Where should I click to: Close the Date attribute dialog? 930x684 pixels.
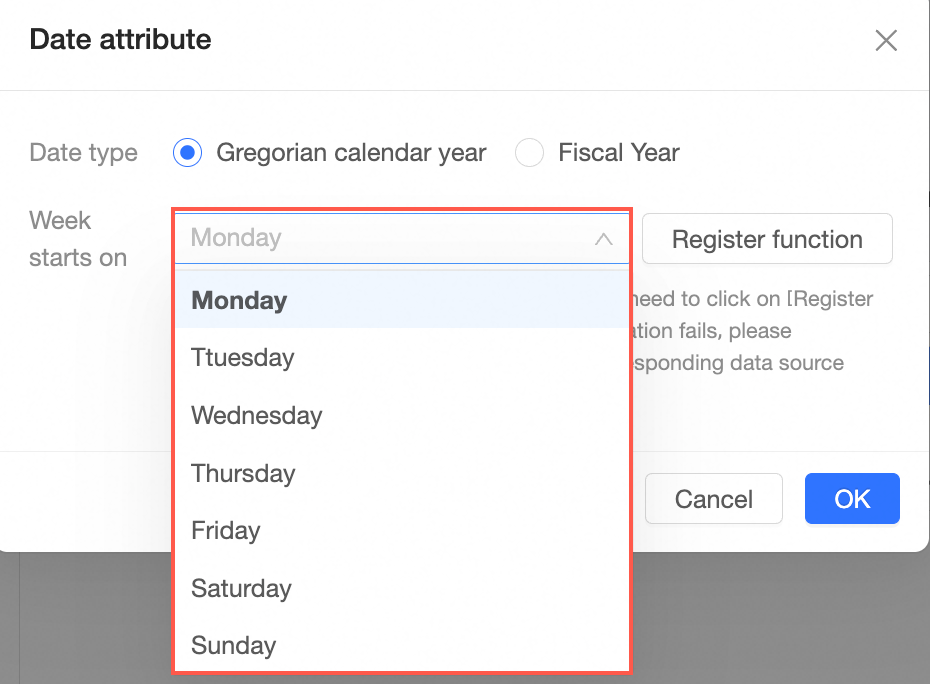(886, 41)
